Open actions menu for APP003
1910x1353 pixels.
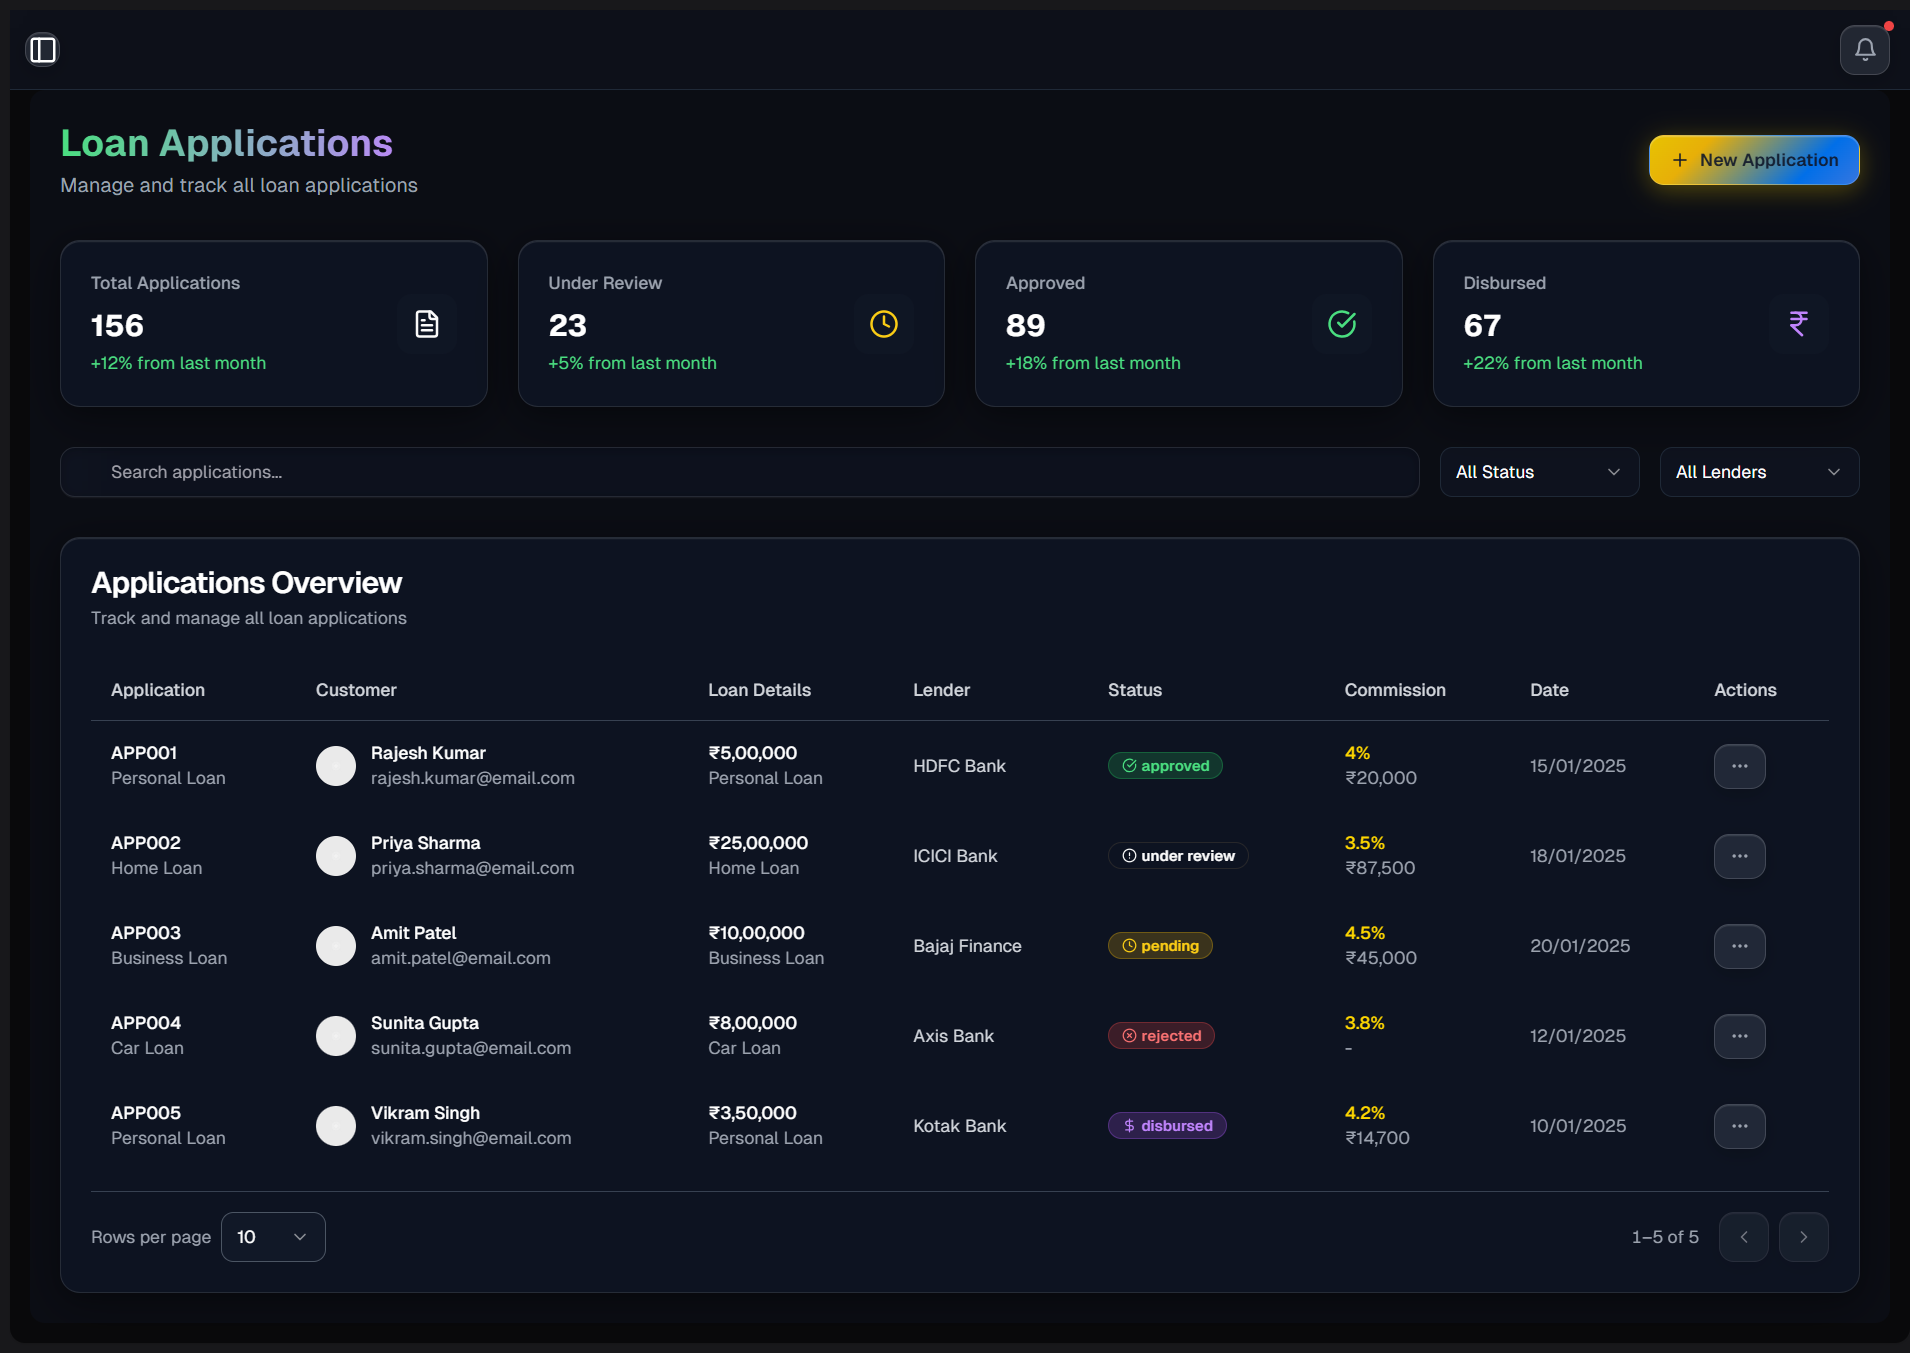(x=1740, y=946)
